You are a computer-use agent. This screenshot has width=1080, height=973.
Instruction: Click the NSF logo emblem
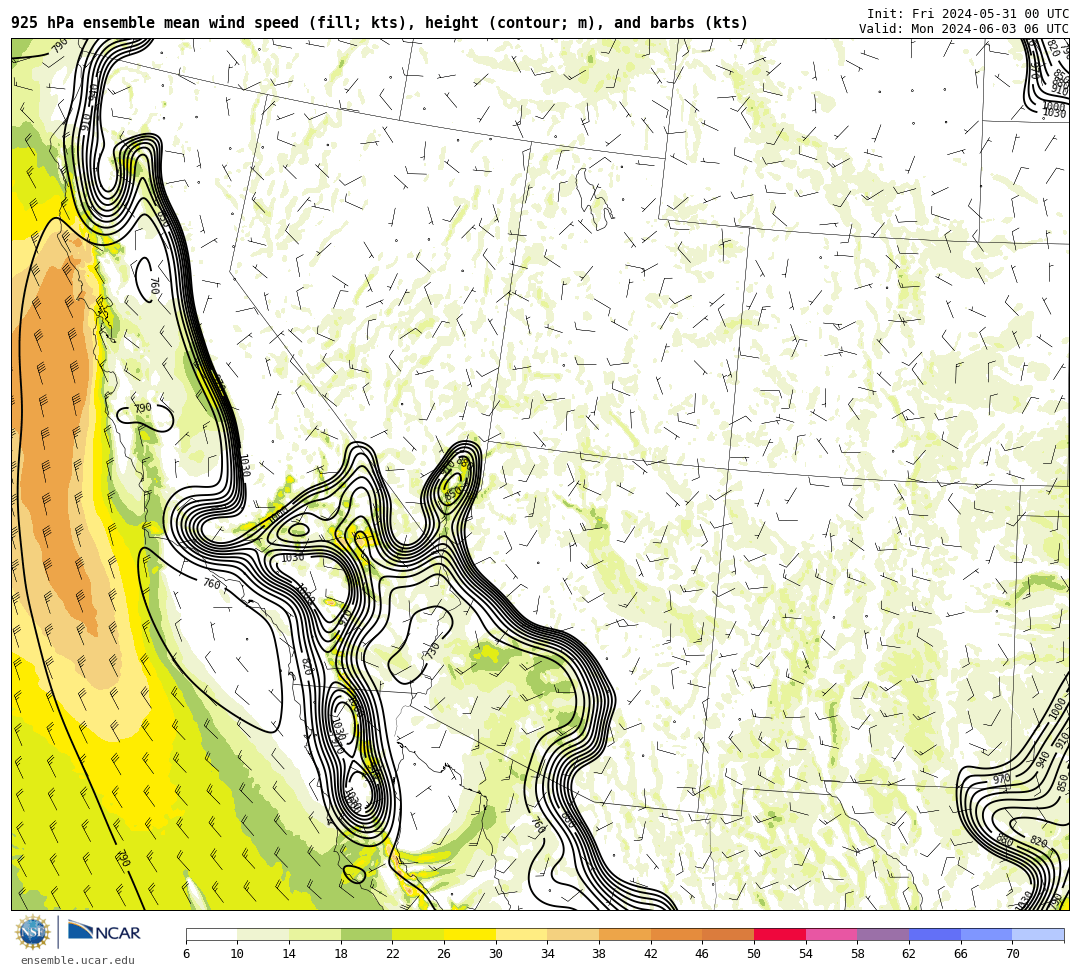(32, 932)
